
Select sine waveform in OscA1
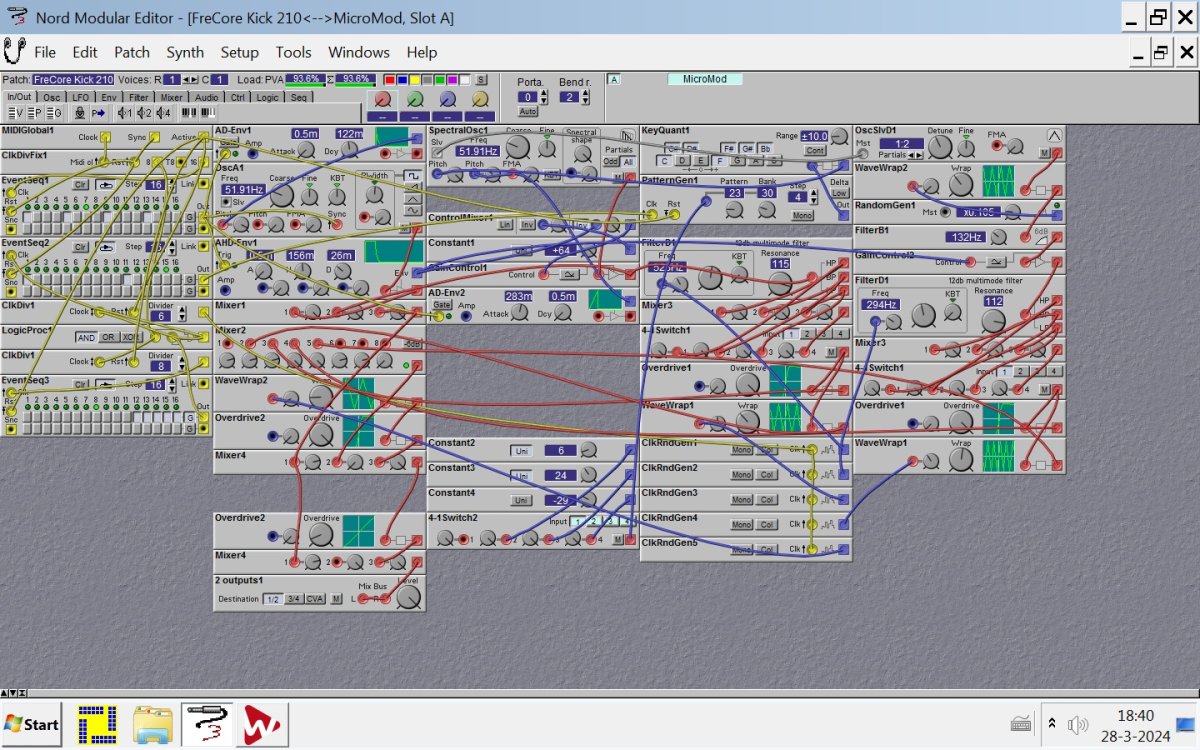click(x=413, y=210)
